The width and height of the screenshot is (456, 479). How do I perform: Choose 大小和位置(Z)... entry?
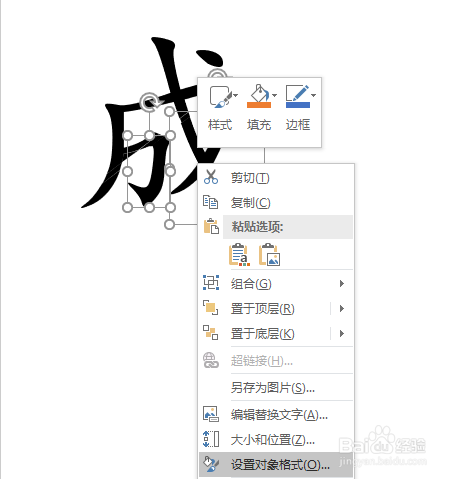pyautogui.click(x=276, y=440)
